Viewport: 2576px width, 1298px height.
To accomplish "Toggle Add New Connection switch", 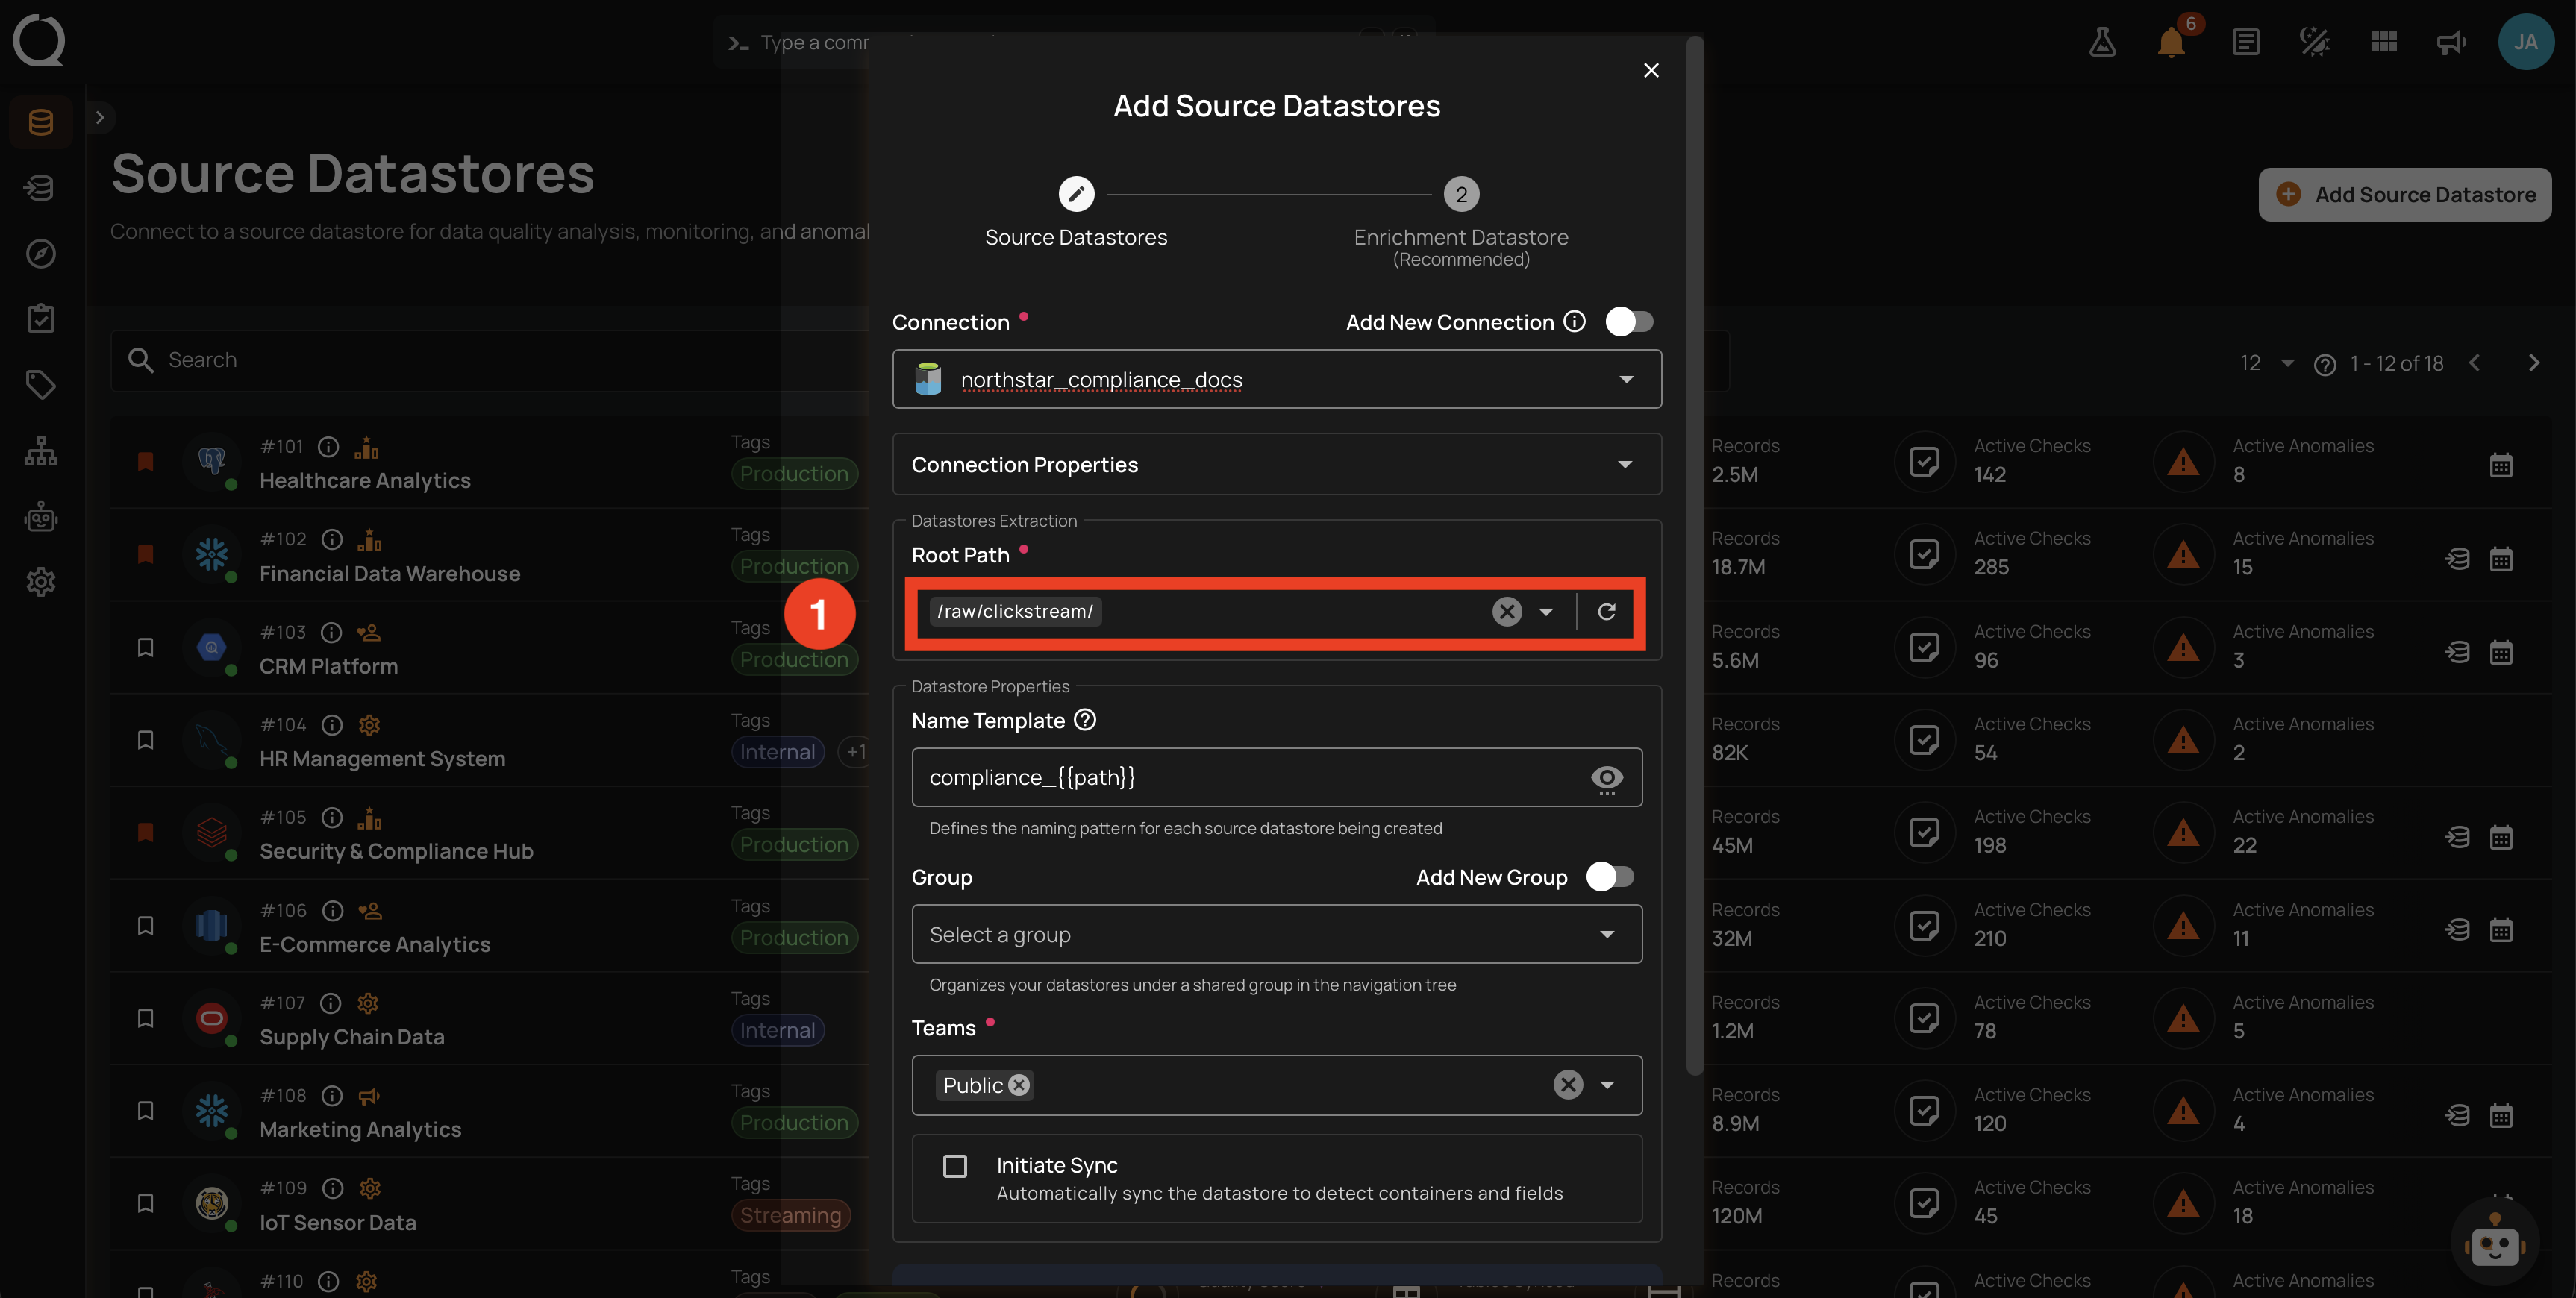I will 1629,321.
